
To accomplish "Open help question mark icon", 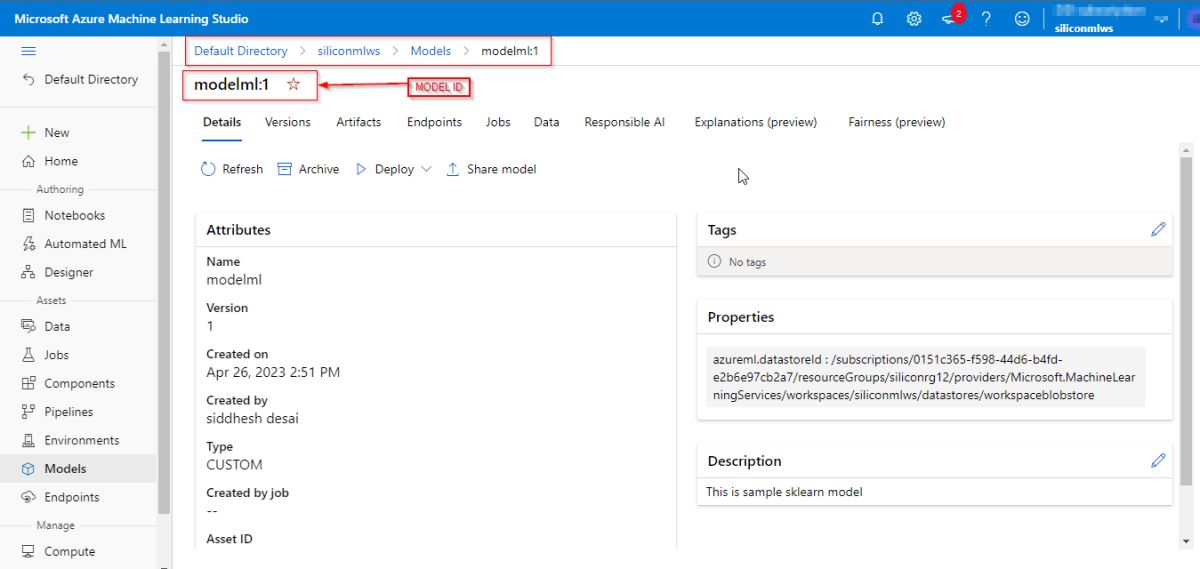I will click(986, 18).
